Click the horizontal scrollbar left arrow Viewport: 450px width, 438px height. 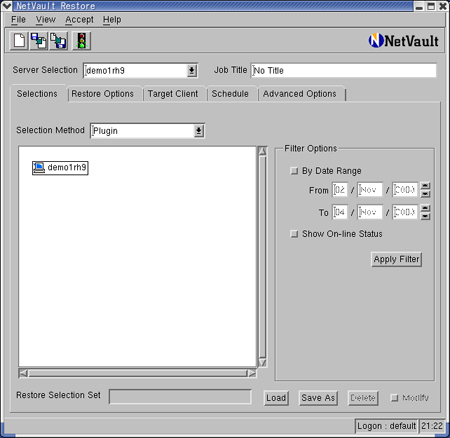(23, 373)
